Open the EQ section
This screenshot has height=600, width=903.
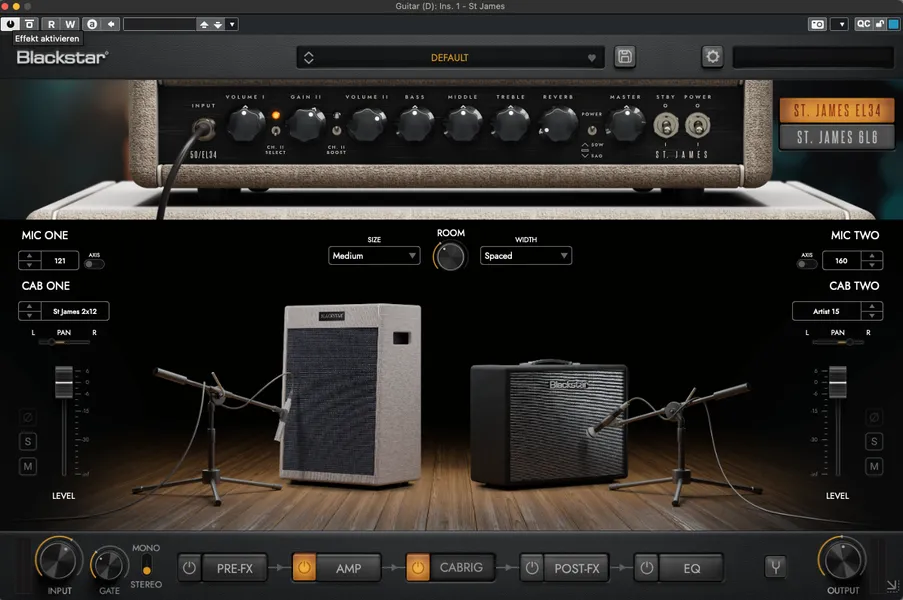pyautogui.click(x=692, y=568)
